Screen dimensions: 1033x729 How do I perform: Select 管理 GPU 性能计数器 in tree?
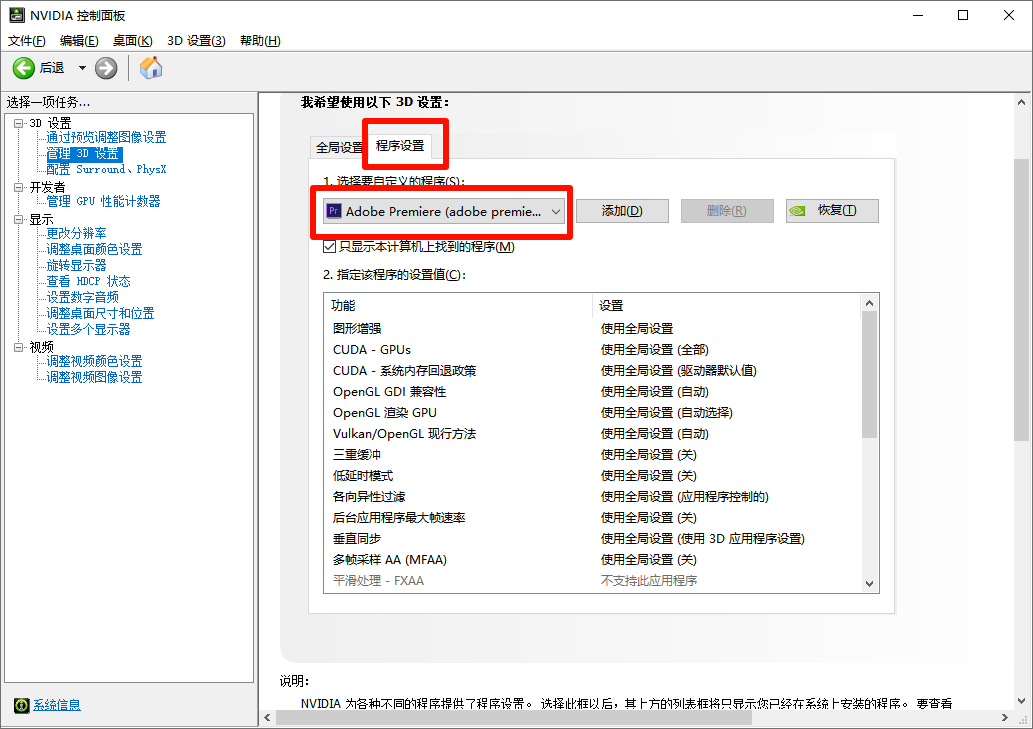click(103, 202)
